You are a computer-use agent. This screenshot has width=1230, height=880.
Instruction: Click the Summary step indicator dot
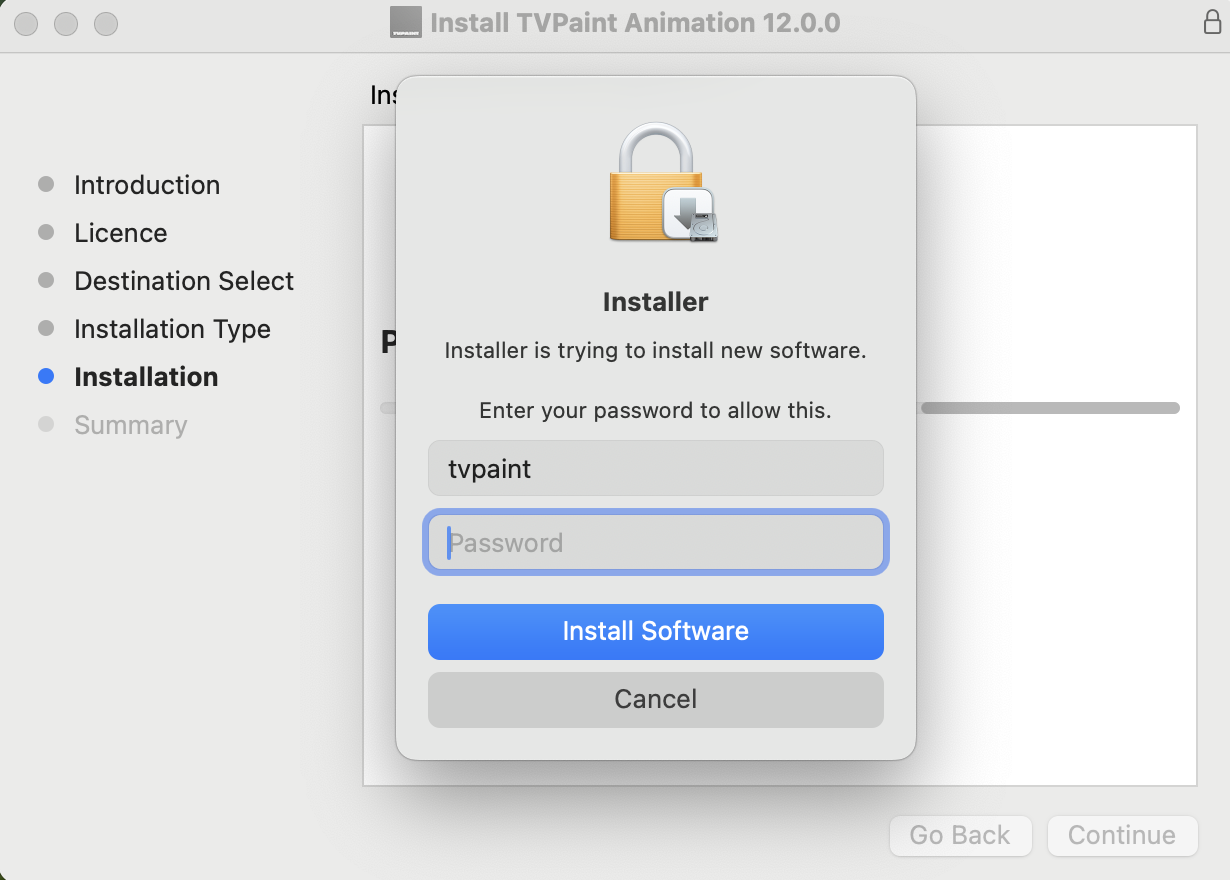46,424
